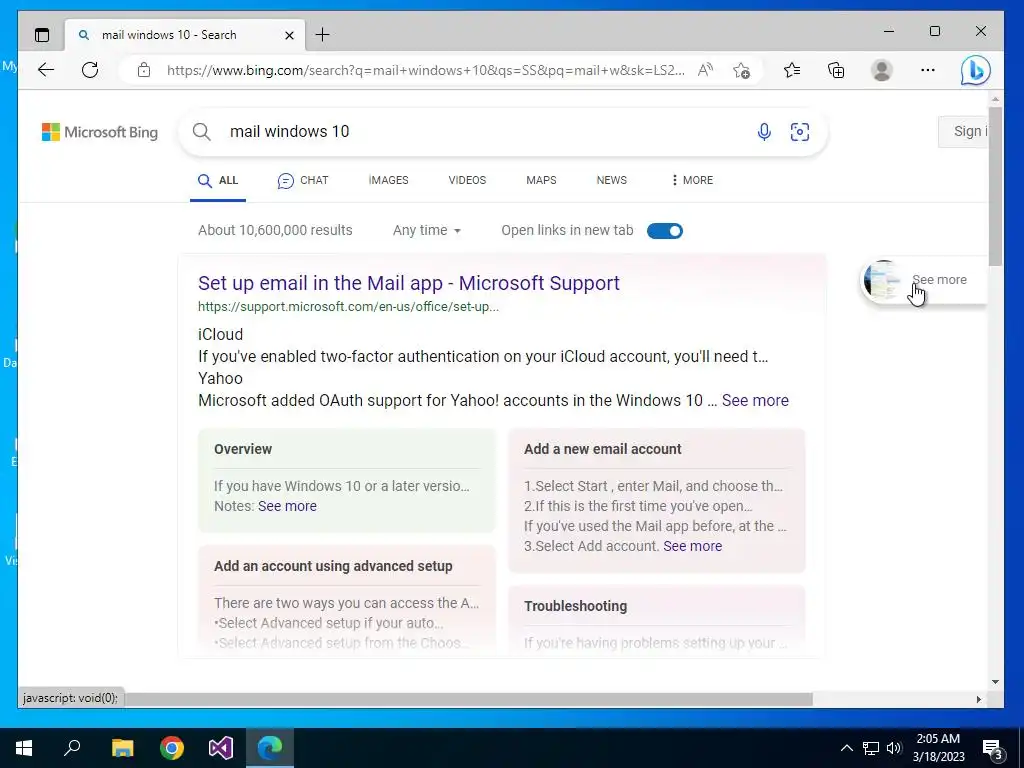1024x768 pixels.
Task: Refresh the page
Action: tap(90, 70)
